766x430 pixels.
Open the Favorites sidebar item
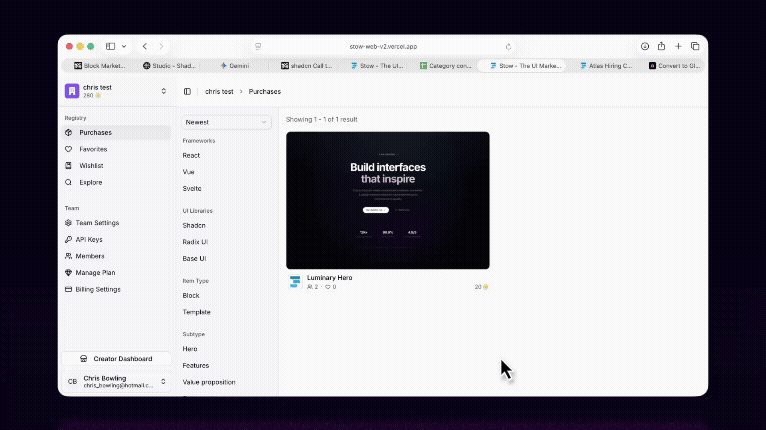pos(117,149)
